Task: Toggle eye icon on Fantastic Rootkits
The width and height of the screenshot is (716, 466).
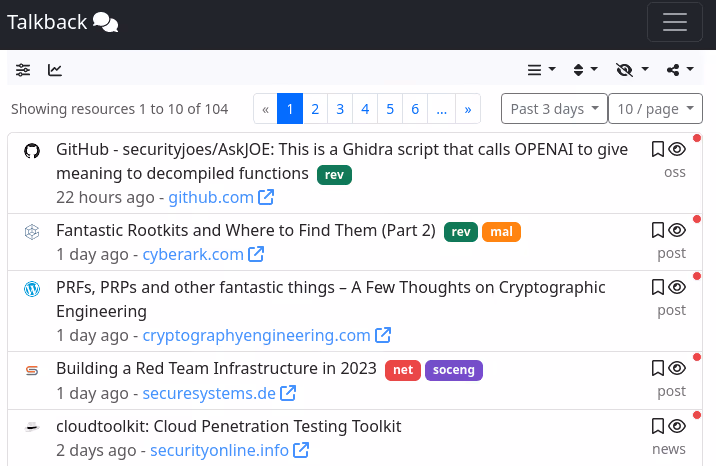Action: (x=677, y=230)
